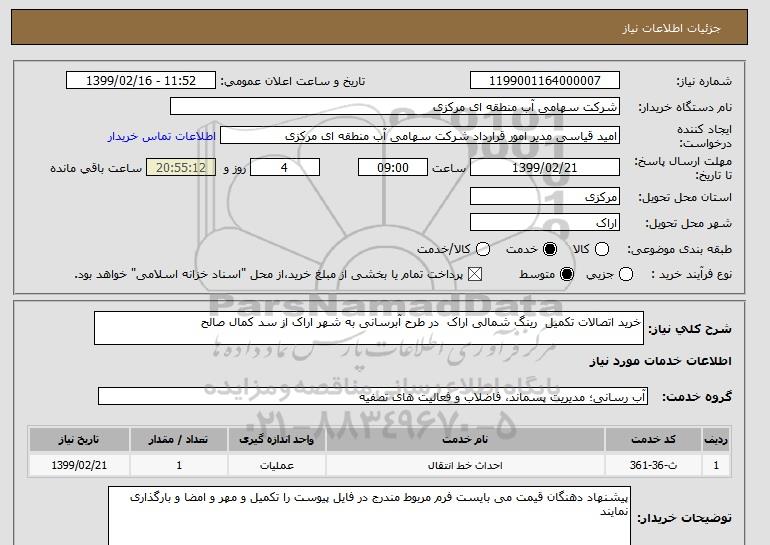Viewport: 770px width, 545px height.
Task: Select the احداث خط انتقال table row
Action: 380,465
